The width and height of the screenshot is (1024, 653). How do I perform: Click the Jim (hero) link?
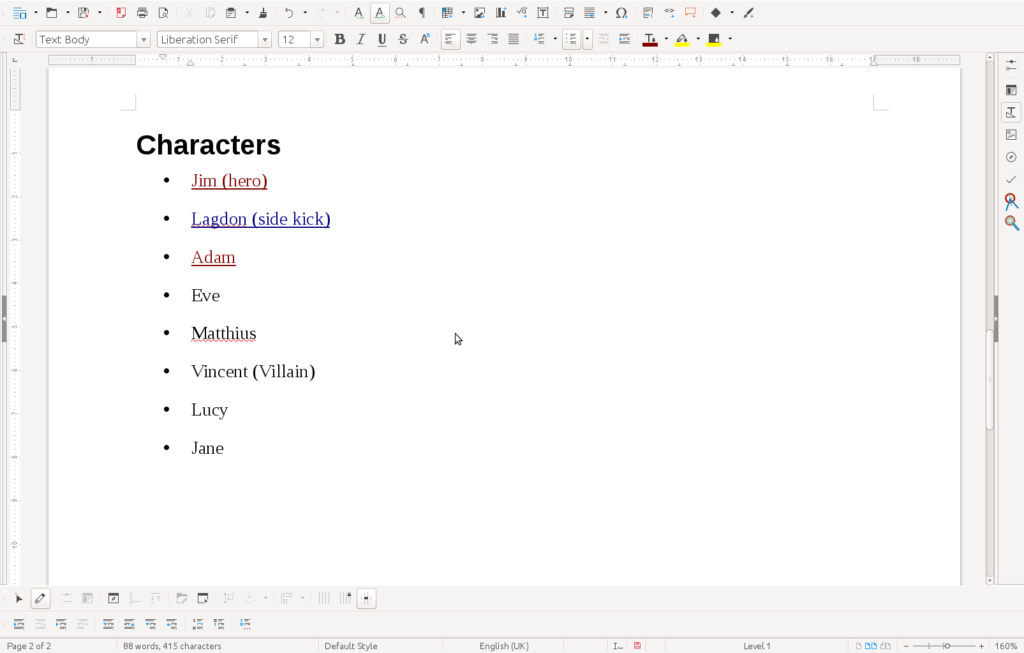point(229,181)
